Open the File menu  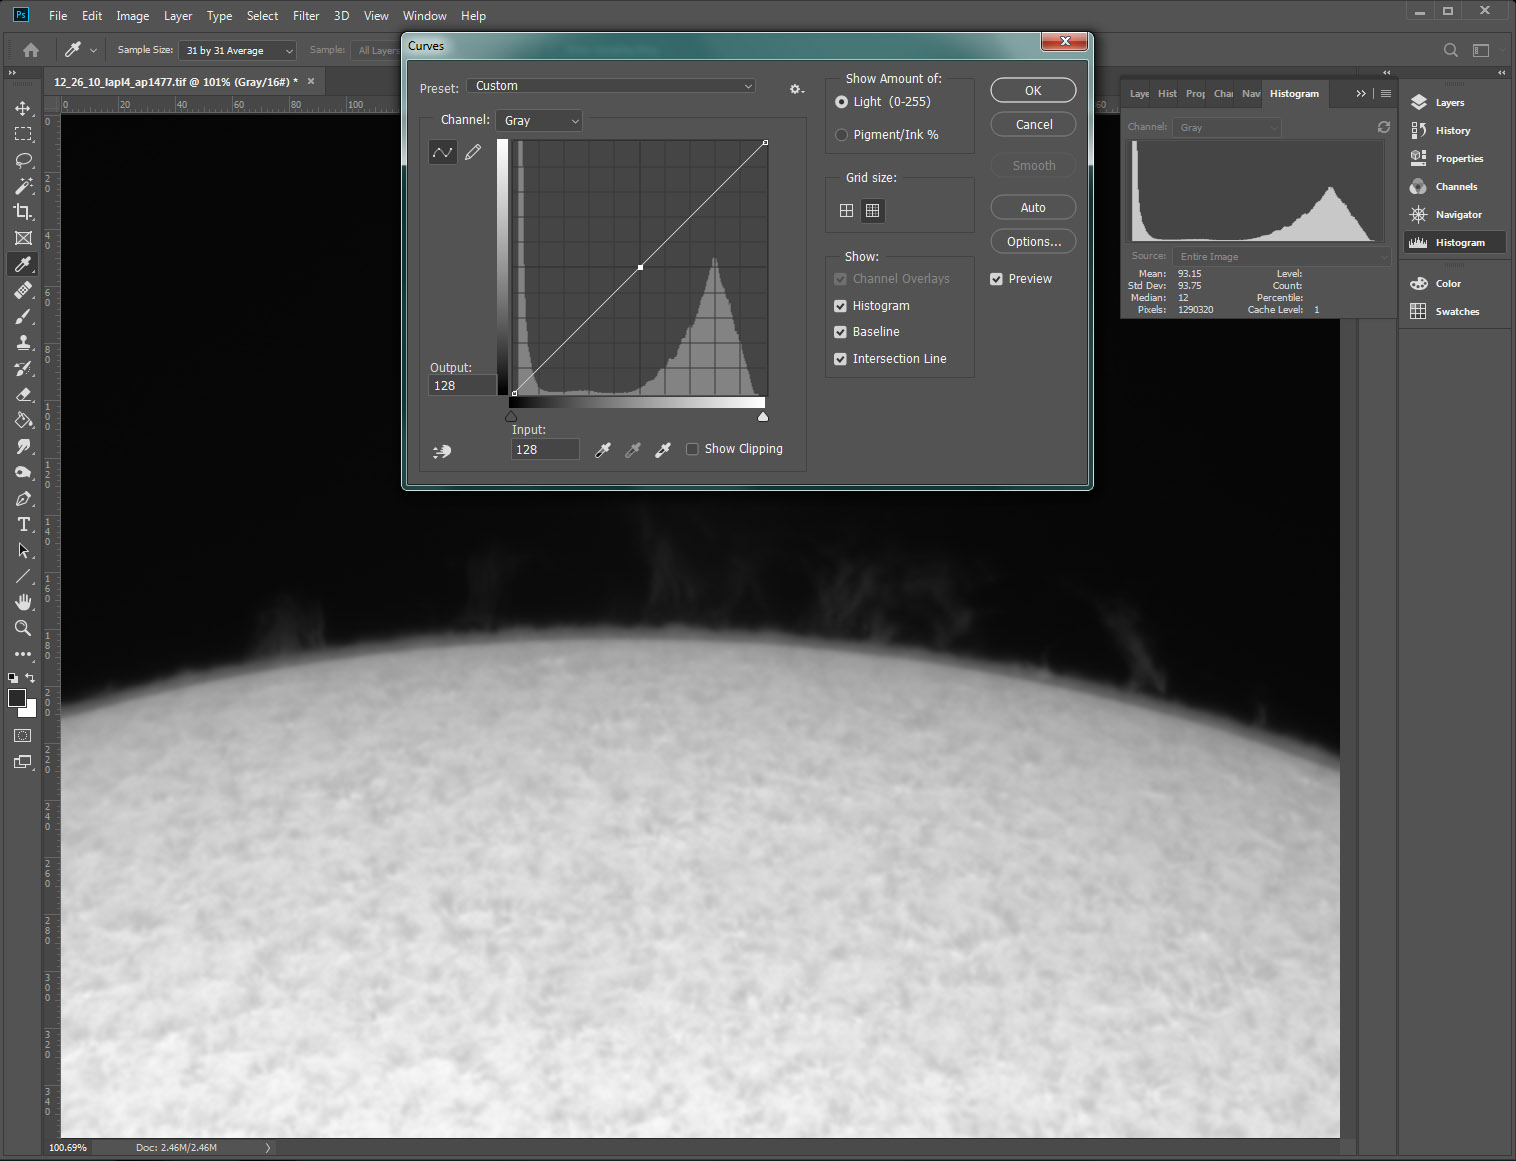tap(58, 16)
